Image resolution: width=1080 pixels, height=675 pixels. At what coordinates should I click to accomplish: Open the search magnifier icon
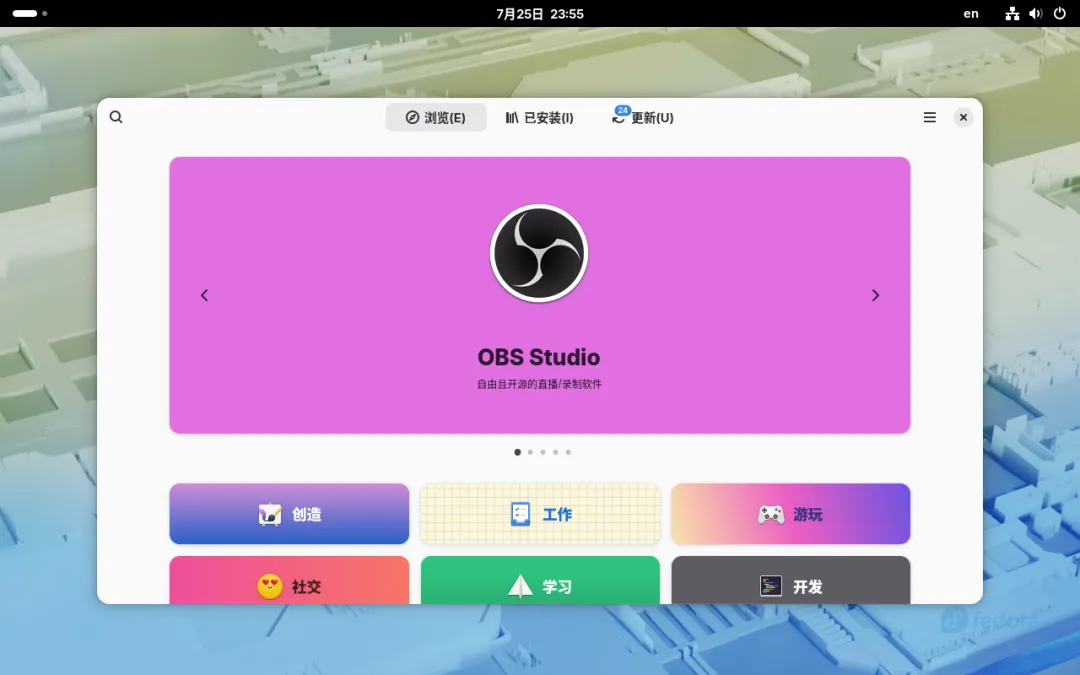coord(116,117)
